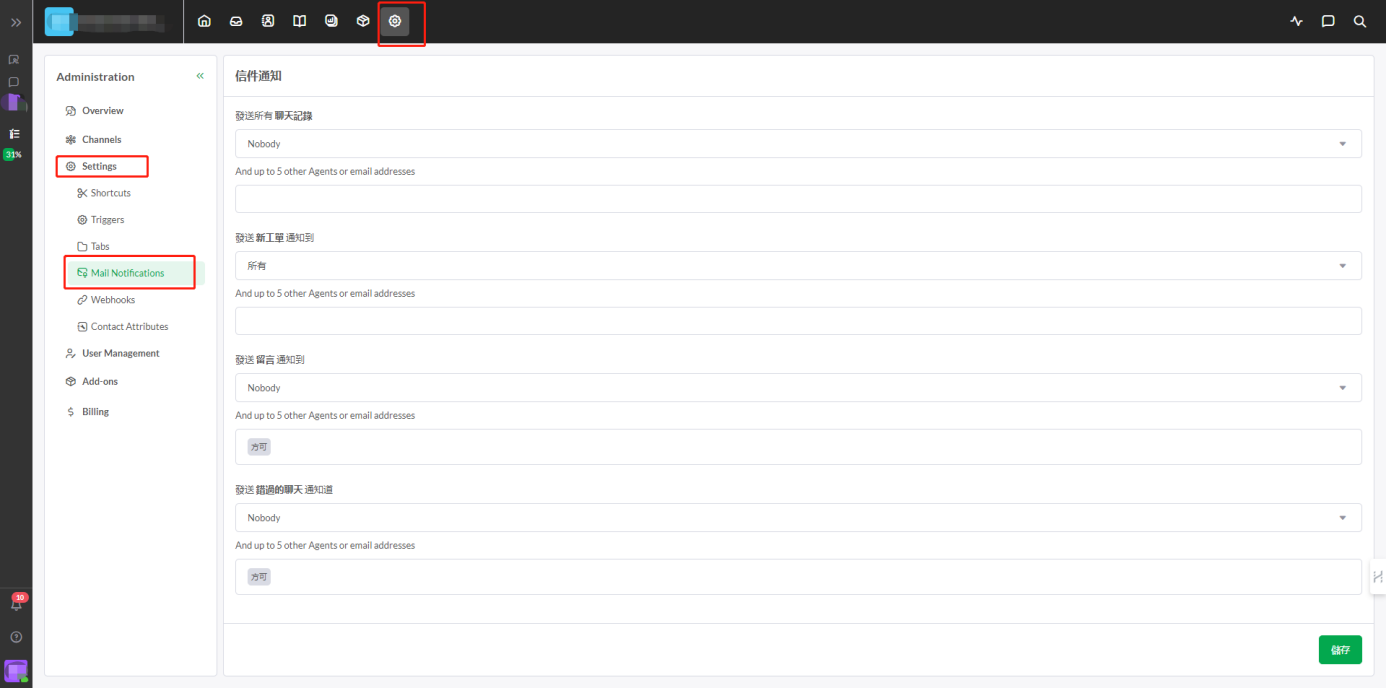The image size is (1386, 688).
Task: Open the Contacts icon in top navigation
Action: pyautogui.click(x=268, y=21)
